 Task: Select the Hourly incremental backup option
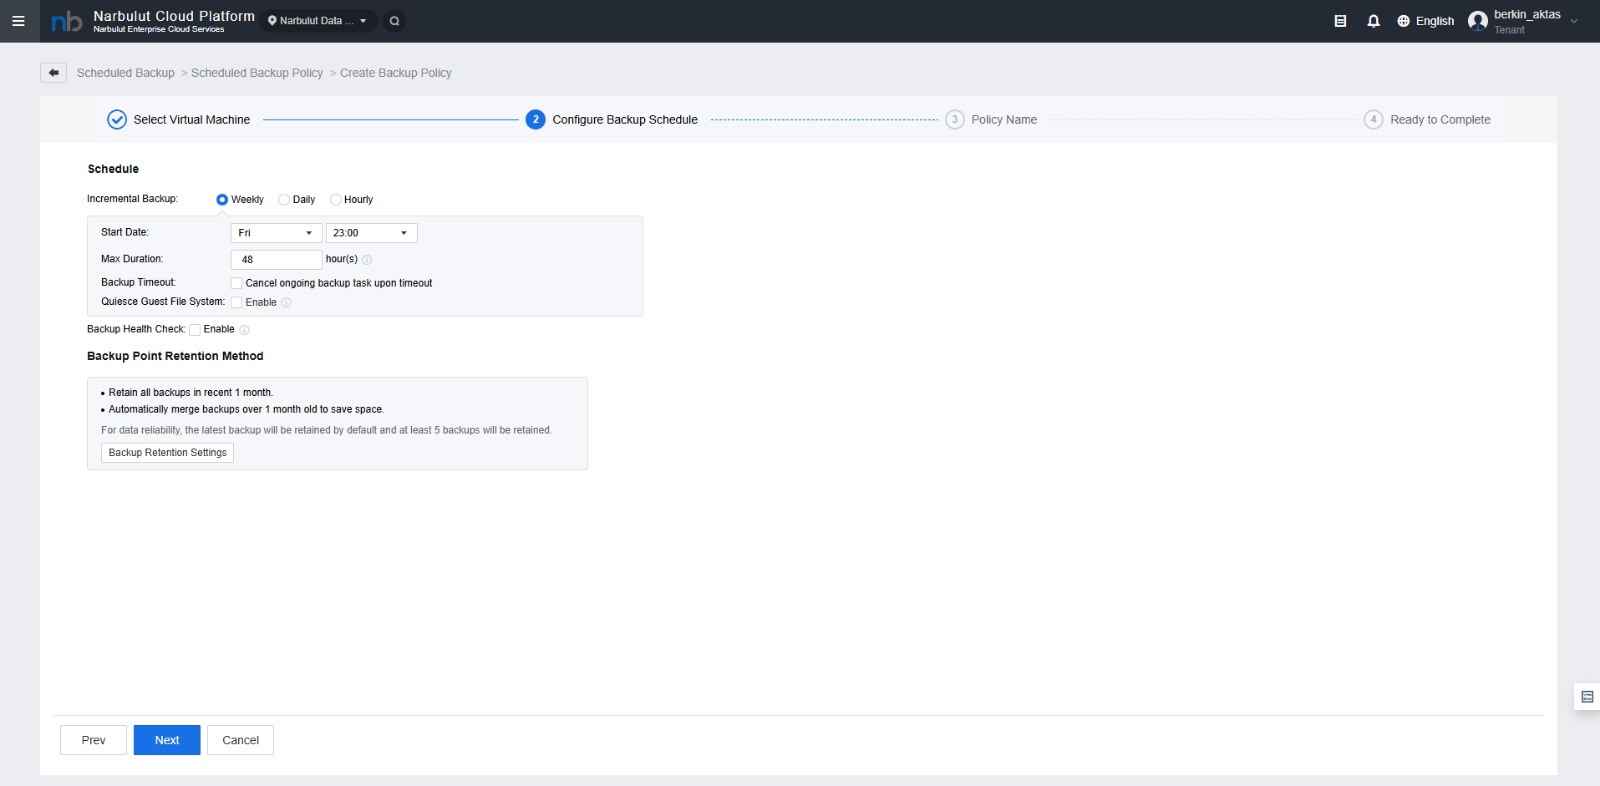point(336,200)
